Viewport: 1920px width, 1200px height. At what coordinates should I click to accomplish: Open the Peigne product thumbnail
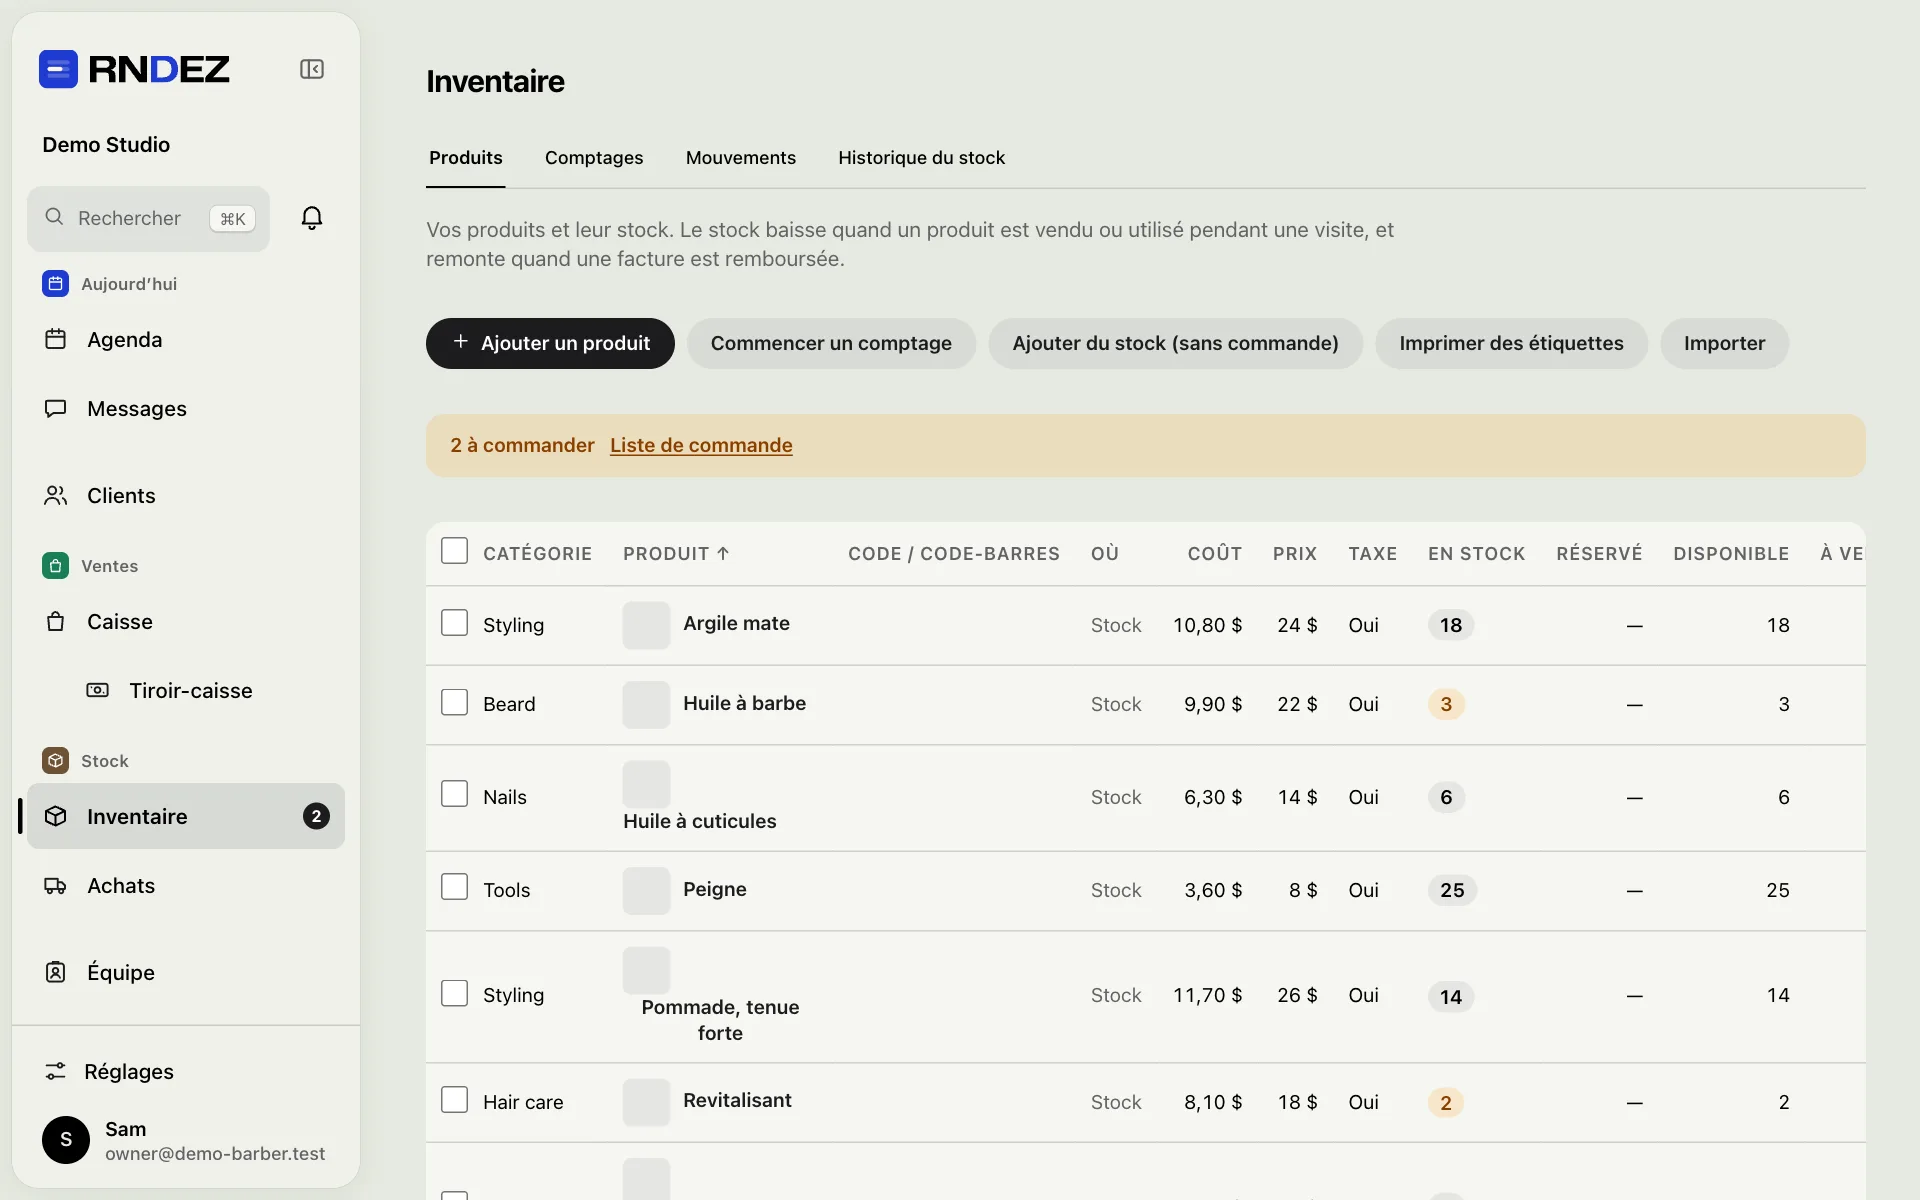tap(646, 890)
